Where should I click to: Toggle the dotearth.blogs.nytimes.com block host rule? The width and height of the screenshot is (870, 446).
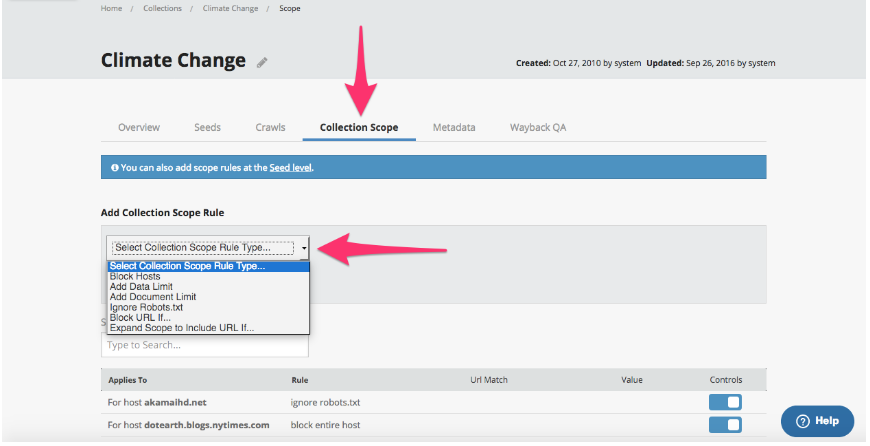[725, 425]
